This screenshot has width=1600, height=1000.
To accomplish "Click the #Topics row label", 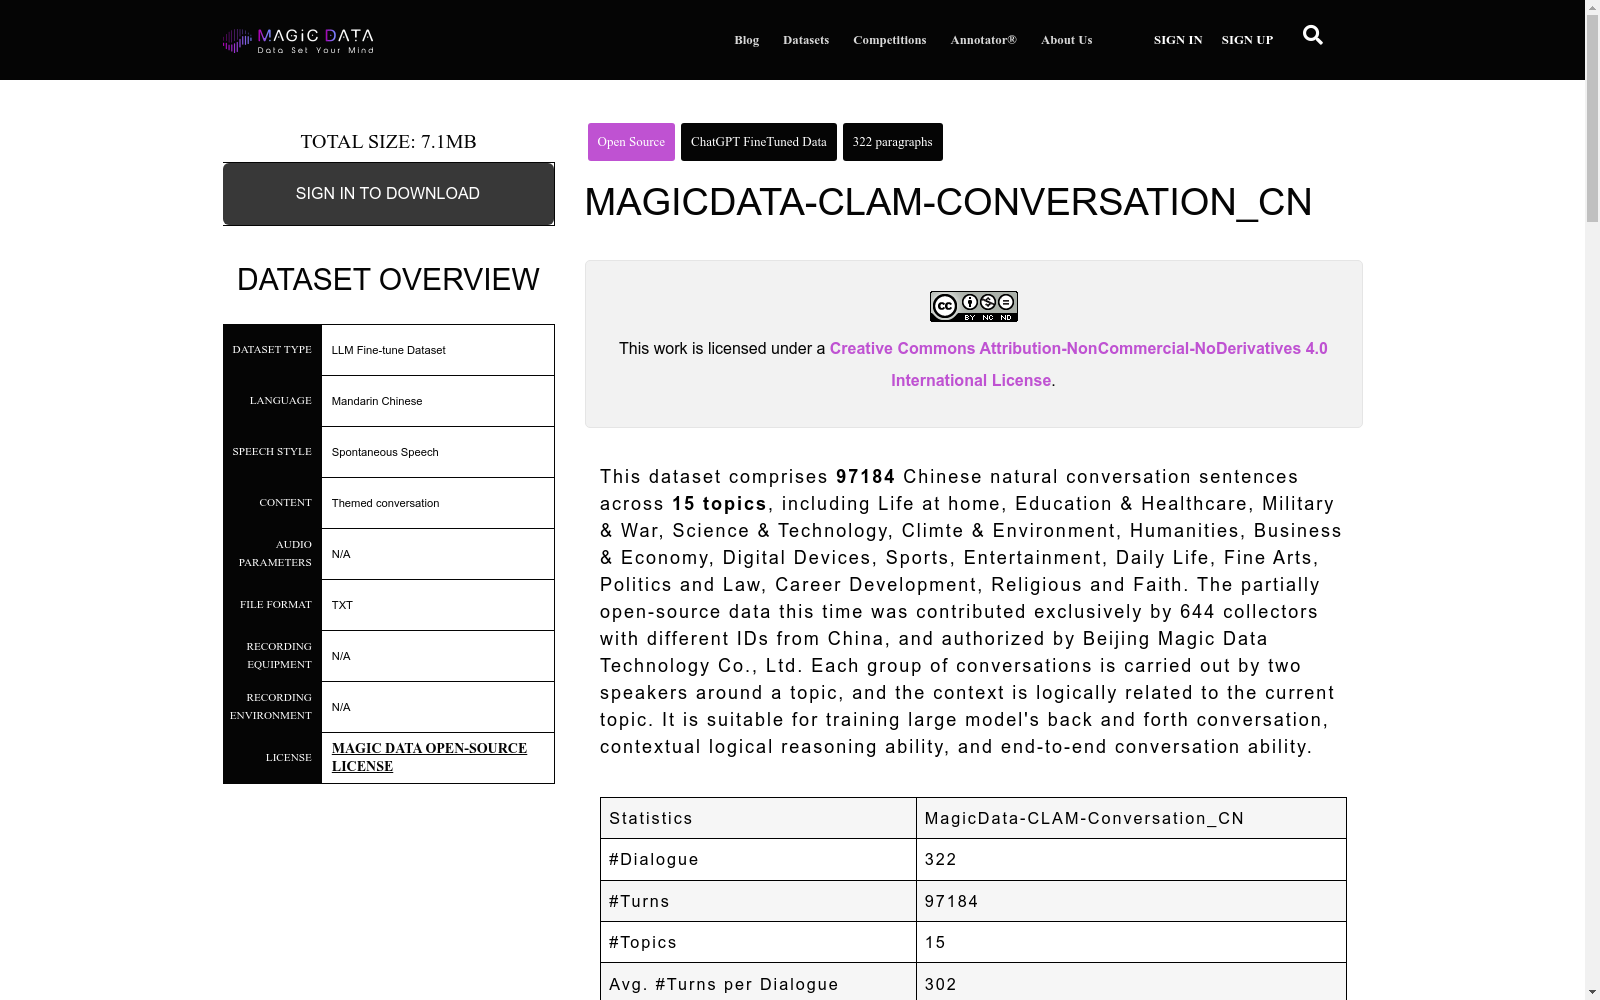I will 643,943.
